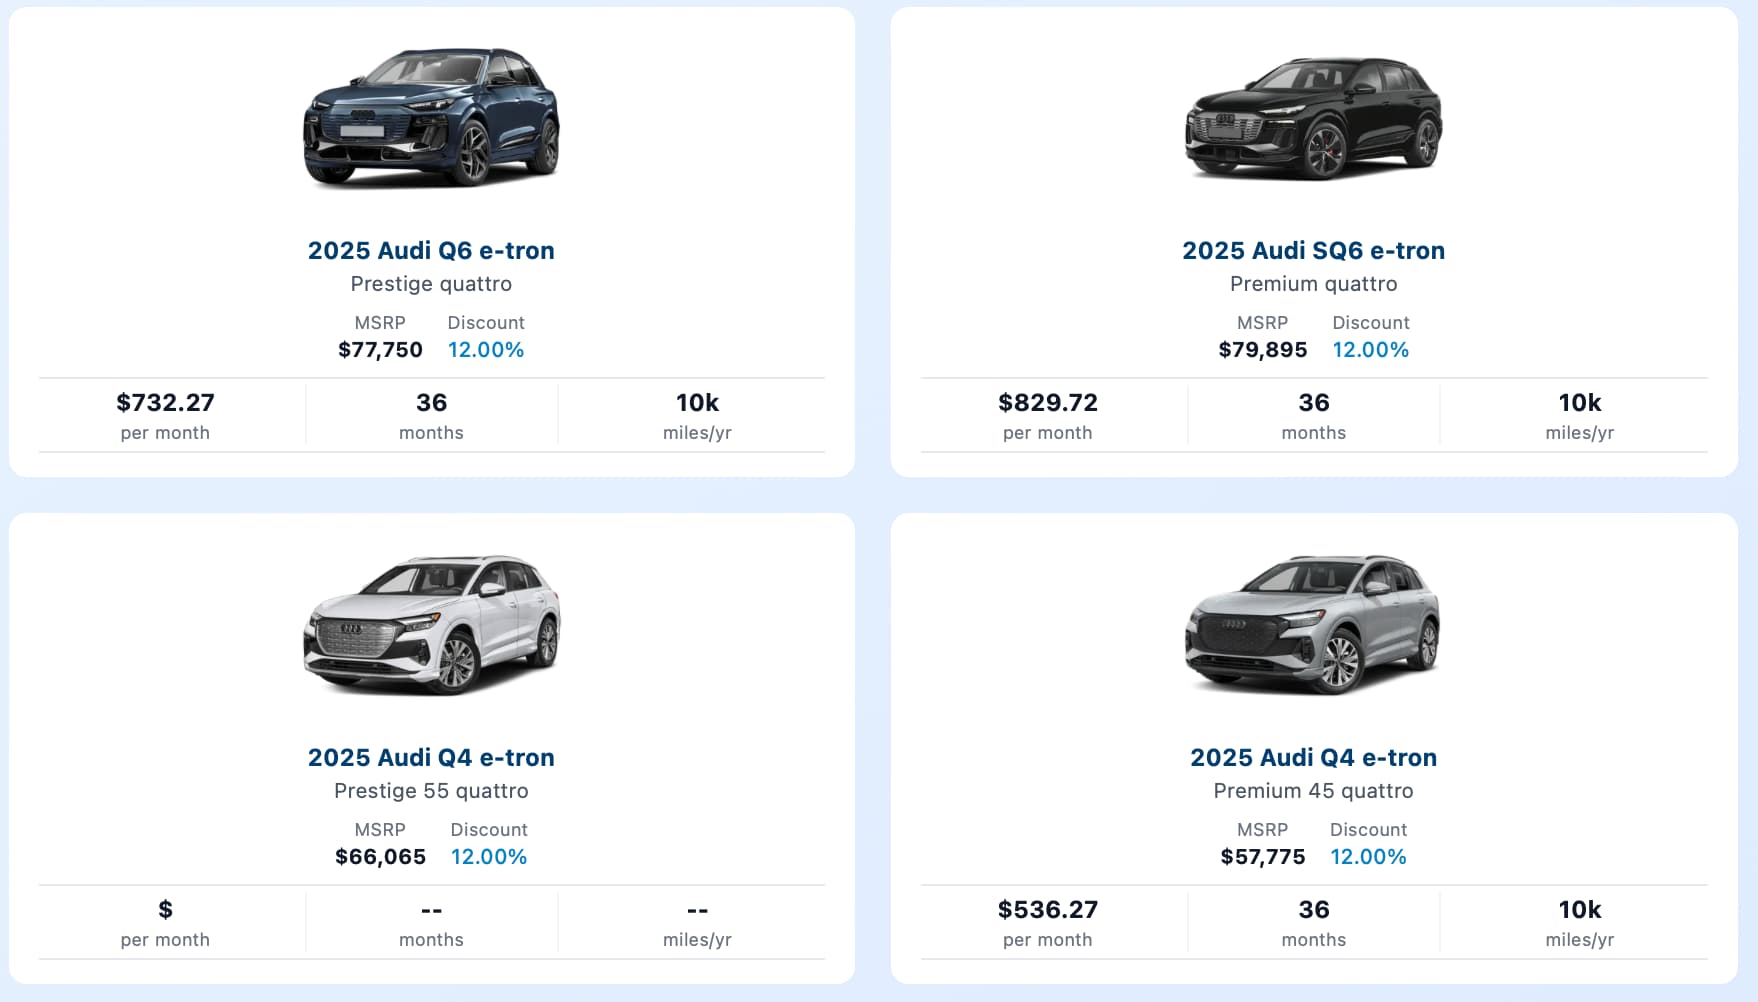
Task: Open the 2025 Audi Q4 e-tron Premium 45 title
Action: tap(1313, 757)
